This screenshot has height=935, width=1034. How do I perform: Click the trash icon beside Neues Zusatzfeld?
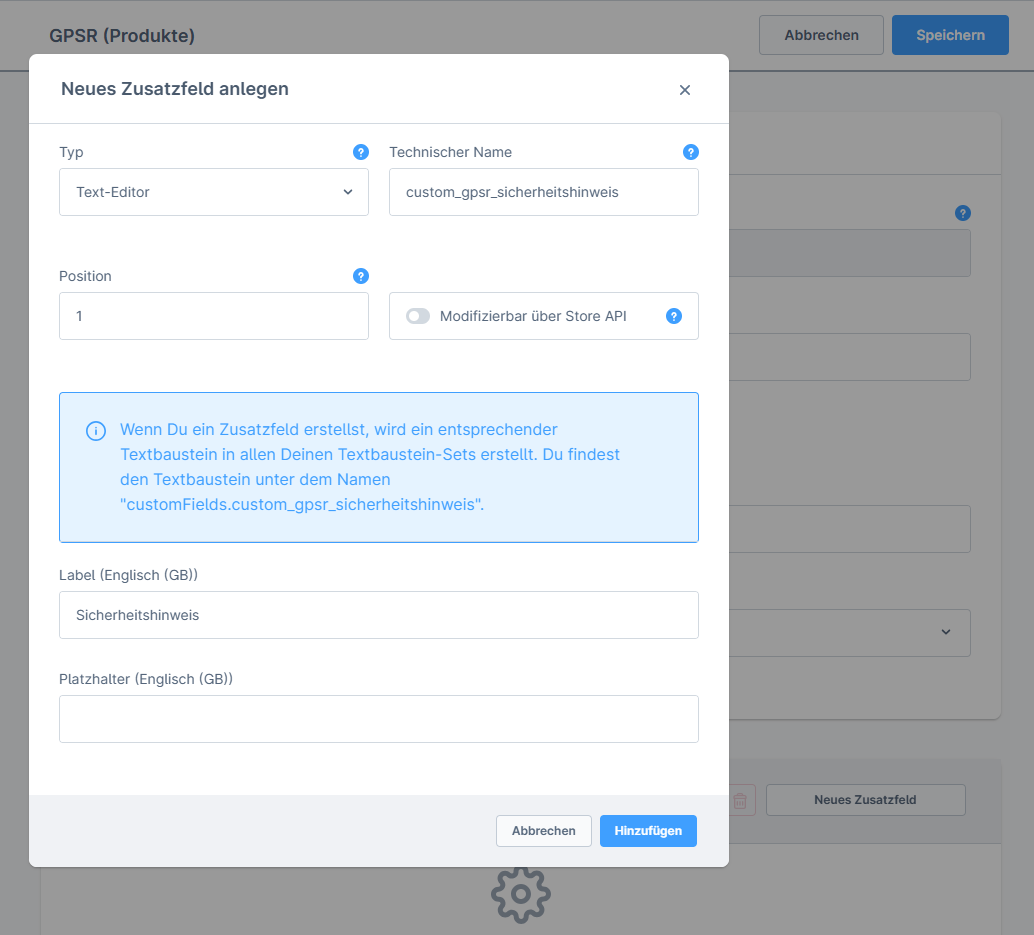[740, 800]
